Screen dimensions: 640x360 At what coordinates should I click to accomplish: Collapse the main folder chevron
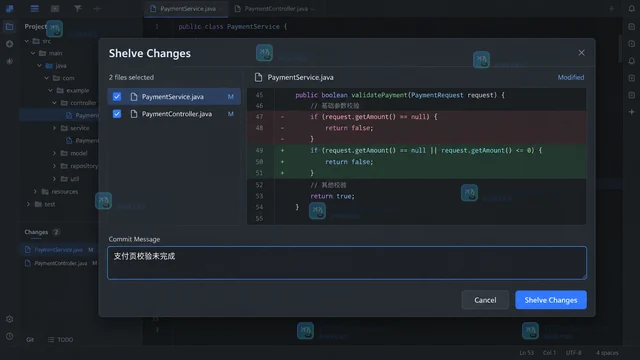coord(33,53)
